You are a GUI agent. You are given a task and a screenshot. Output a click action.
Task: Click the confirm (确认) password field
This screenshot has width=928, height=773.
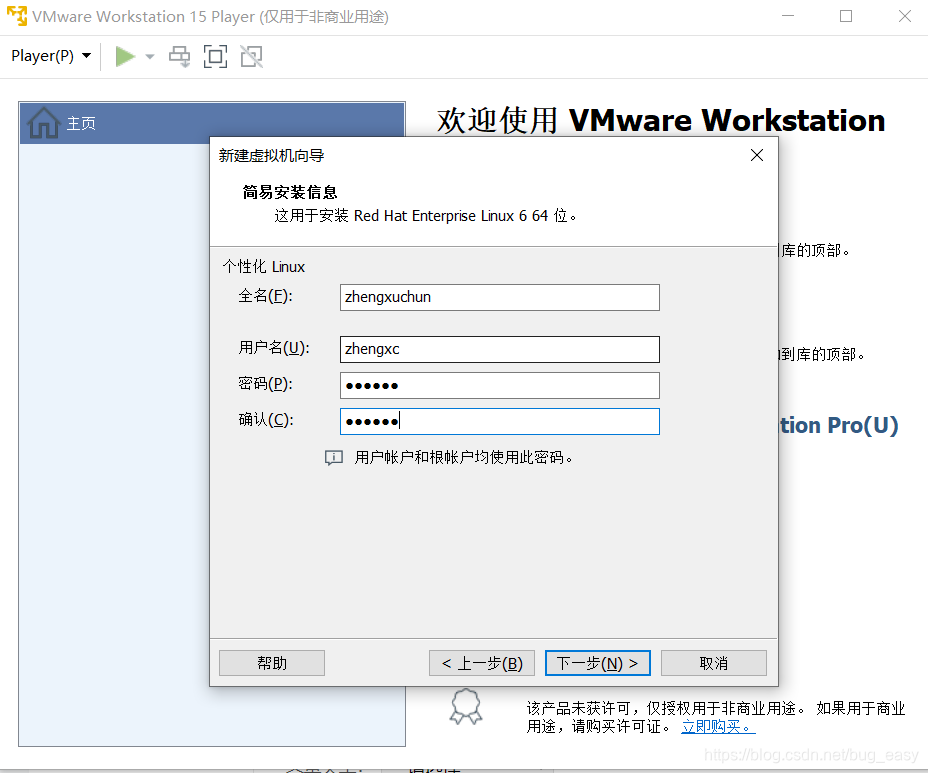500,421
